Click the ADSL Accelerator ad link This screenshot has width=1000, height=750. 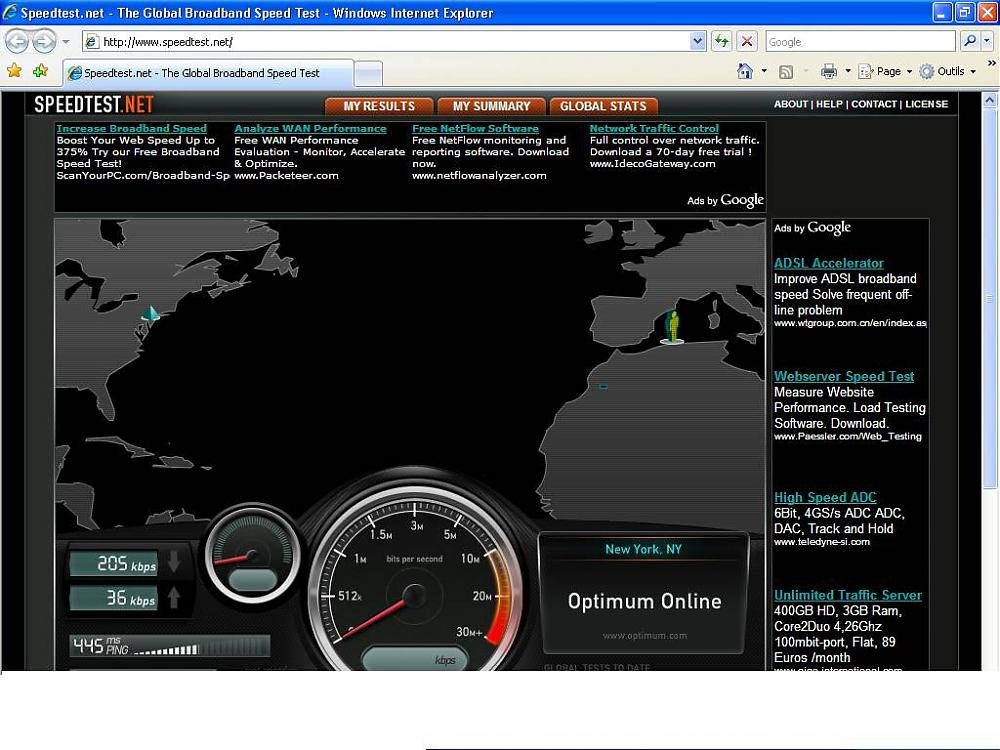tap(829, 263)
